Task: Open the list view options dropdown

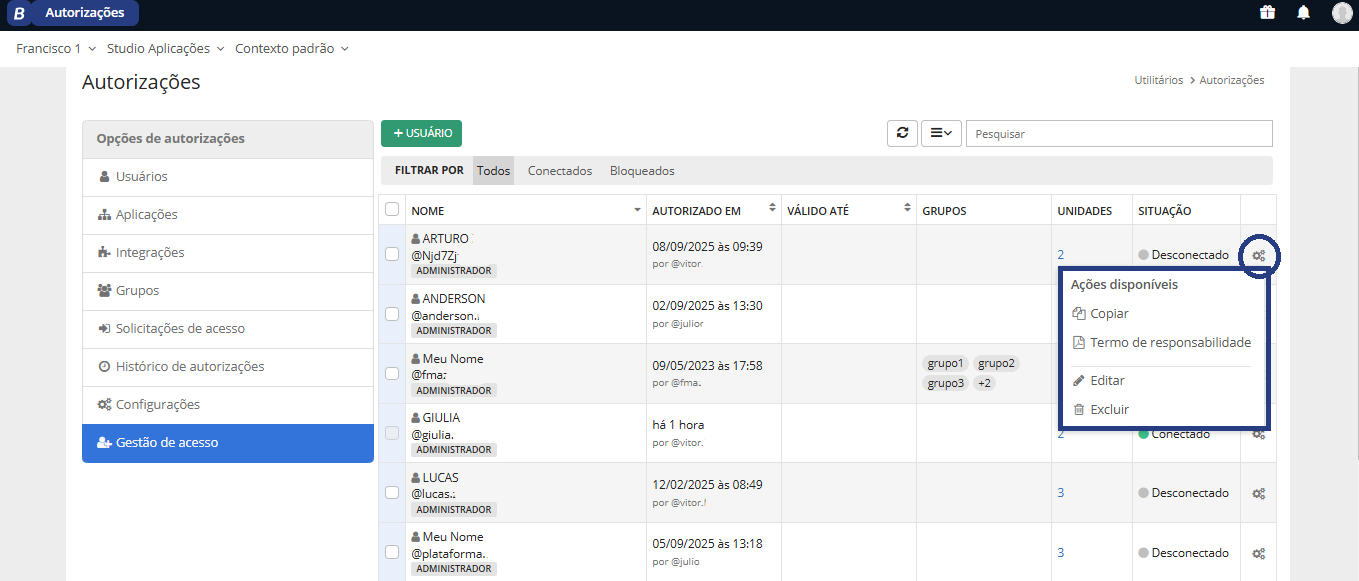Action: [x=940, y=133]
